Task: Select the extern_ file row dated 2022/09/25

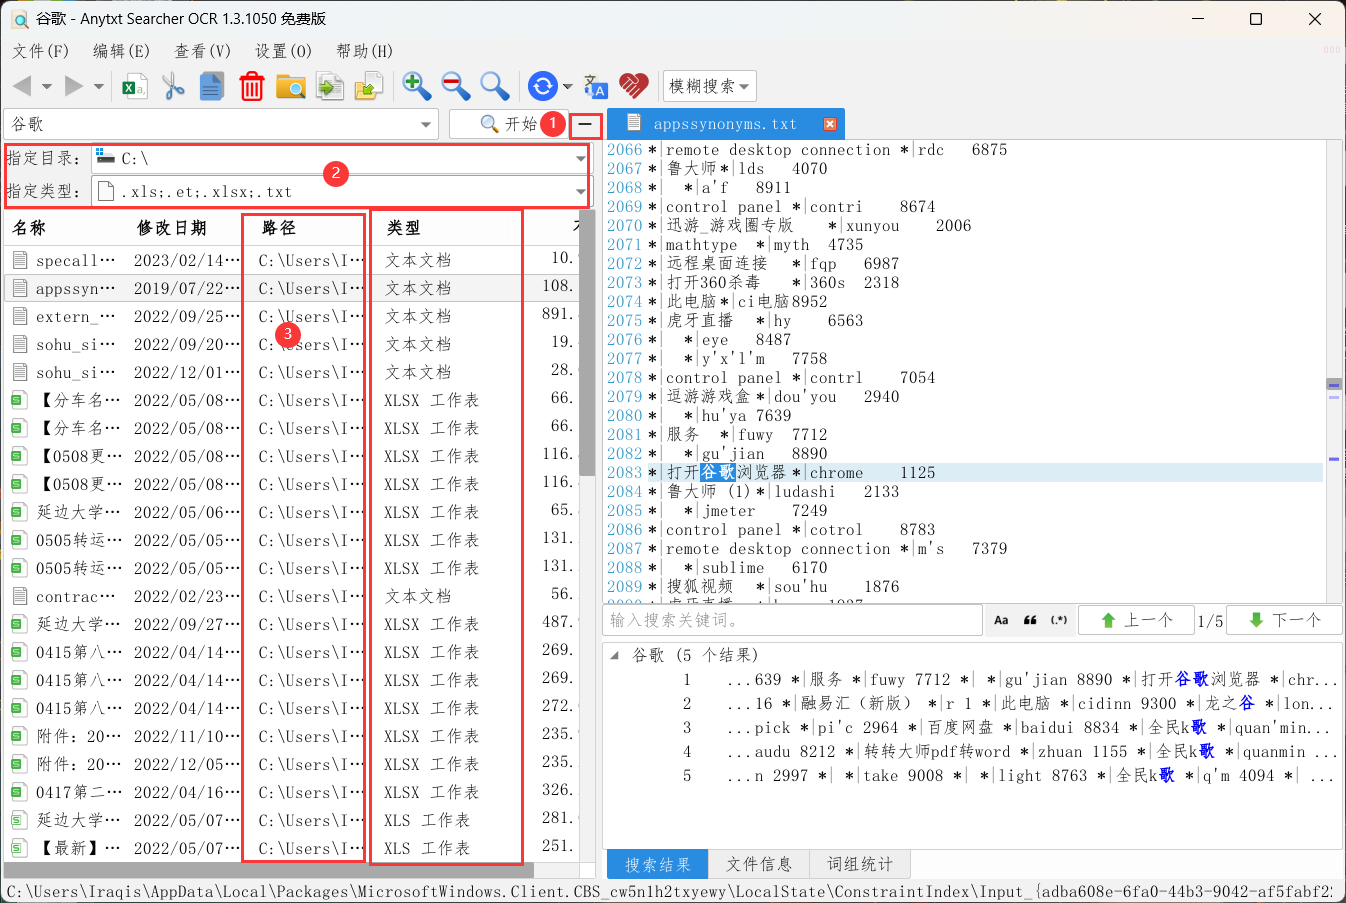Action: (291, 316)
